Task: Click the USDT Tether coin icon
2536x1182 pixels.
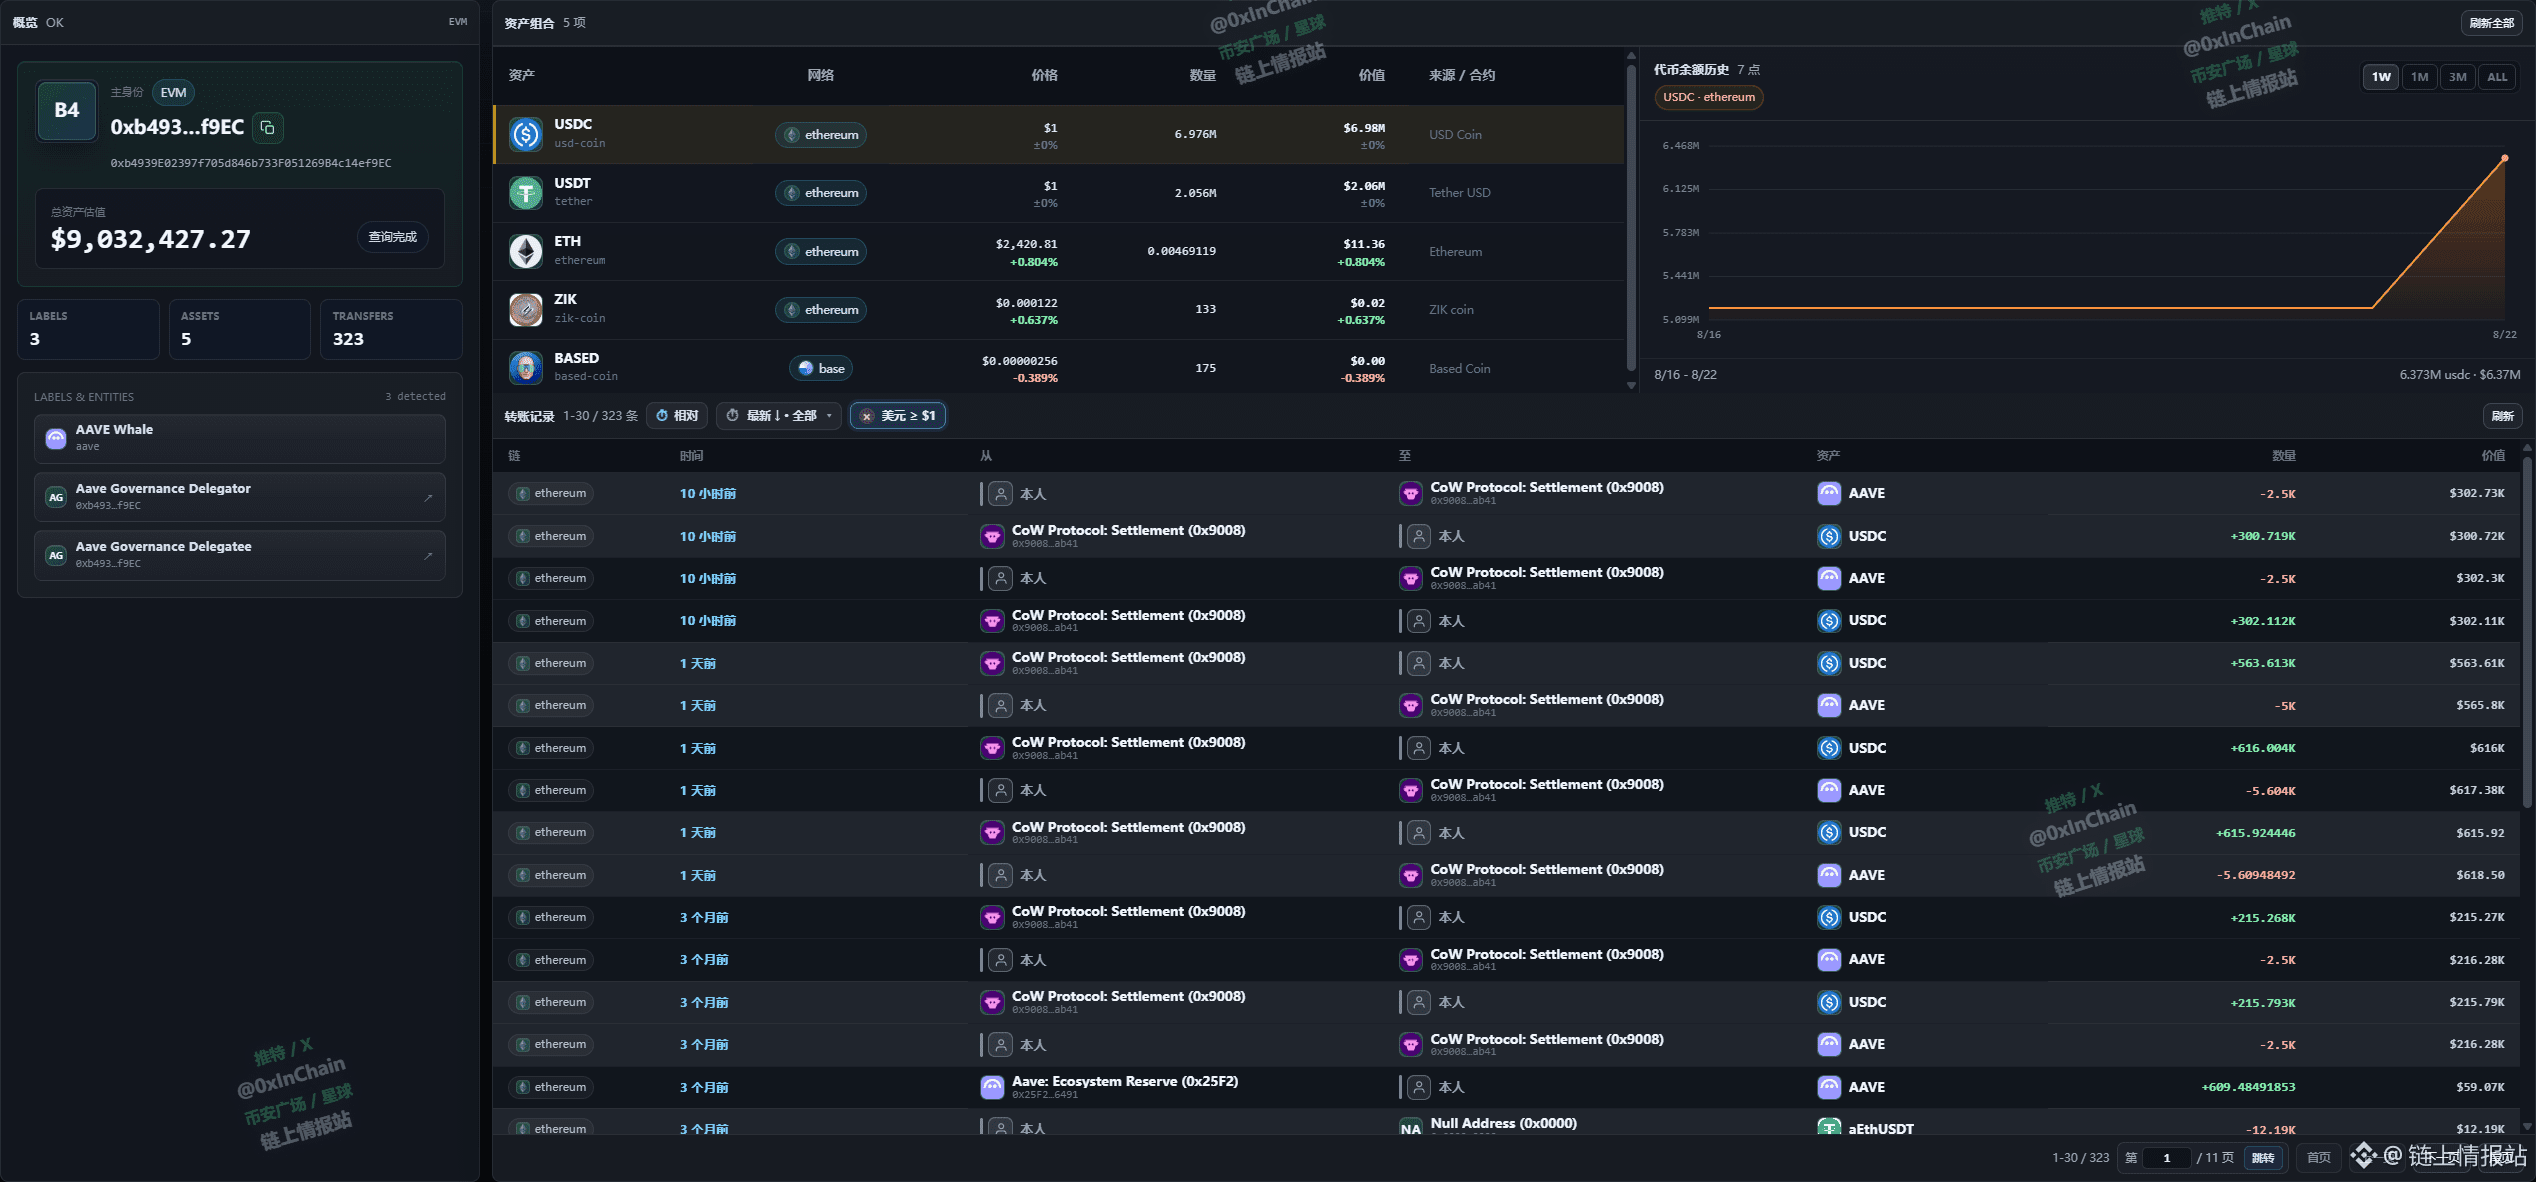Action: (526, 193)
